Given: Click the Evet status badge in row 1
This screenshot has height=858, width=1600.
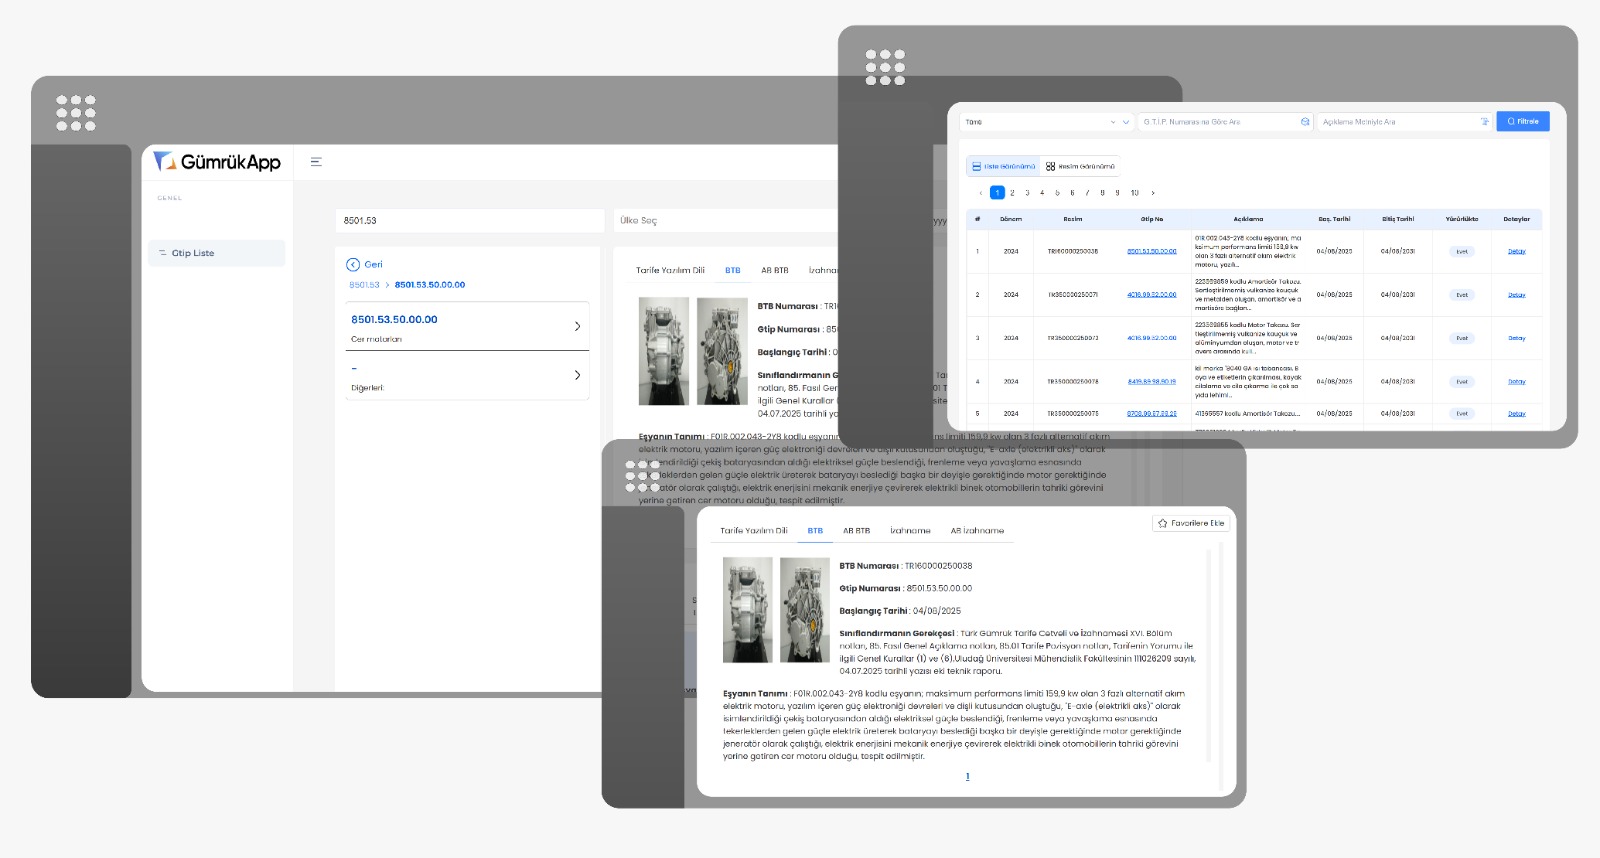Looking at the screenshot, I should point(1461,252).
